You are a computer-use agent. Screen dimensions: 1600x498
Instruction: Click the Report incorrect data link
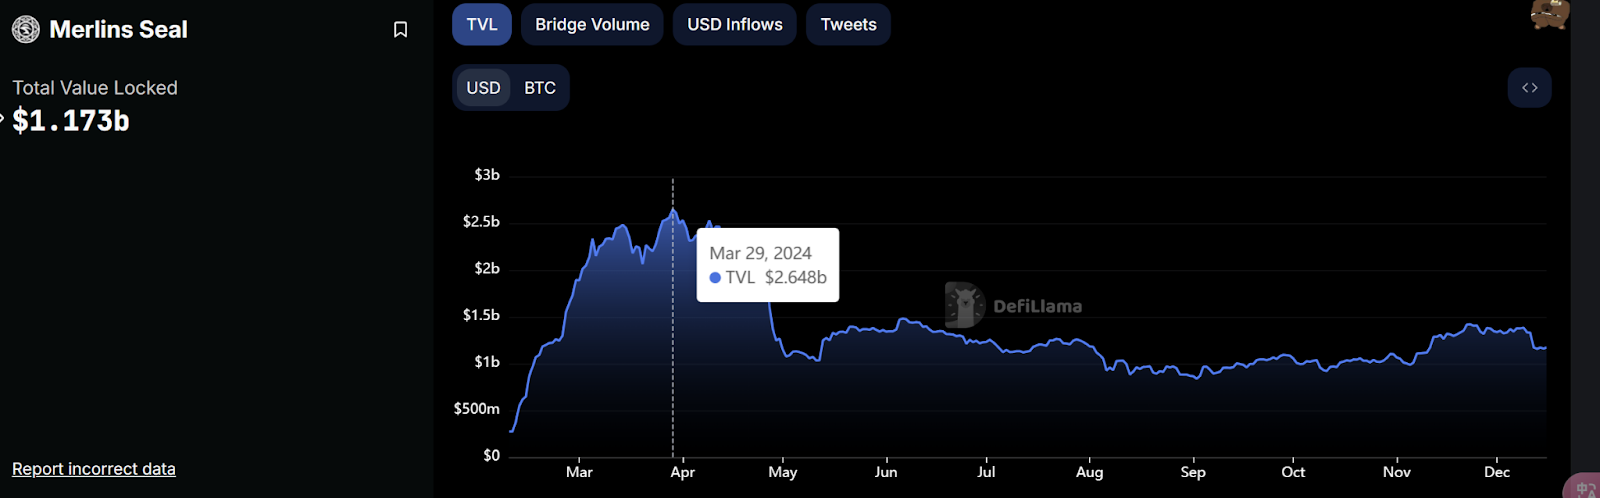pos(94,469)
